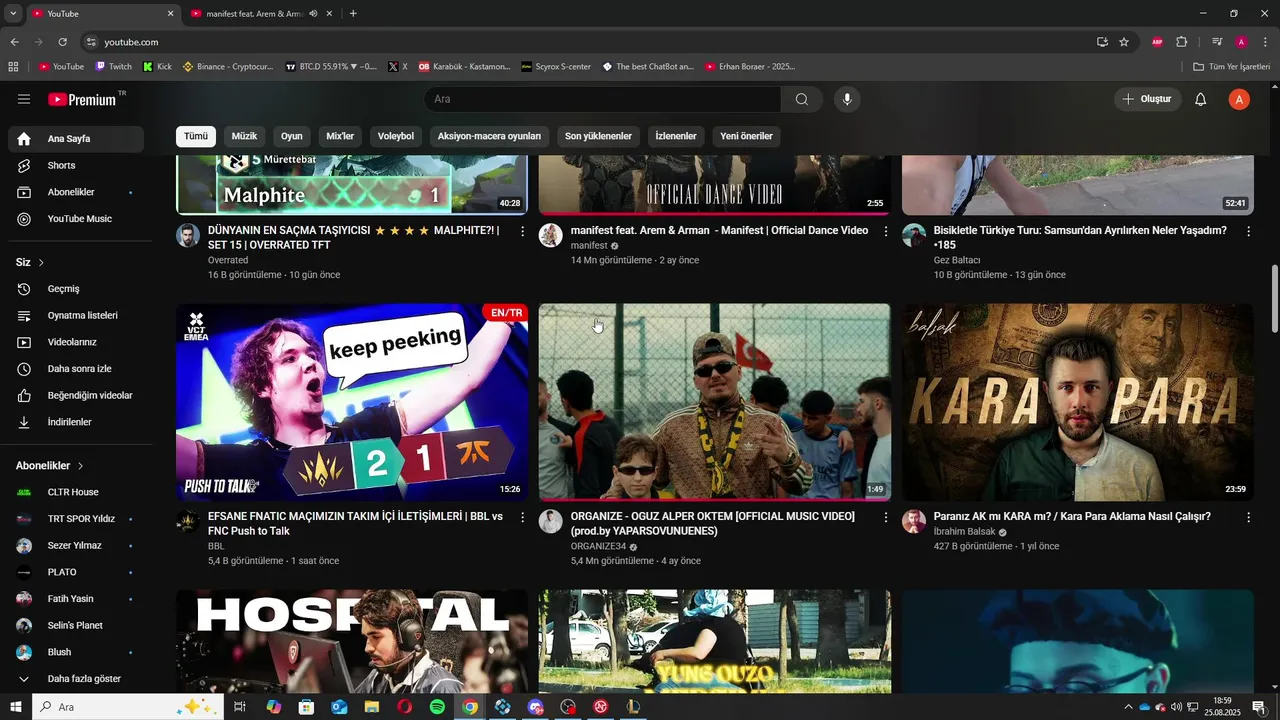Focus the YouTube search field

(x=603, y=99)
